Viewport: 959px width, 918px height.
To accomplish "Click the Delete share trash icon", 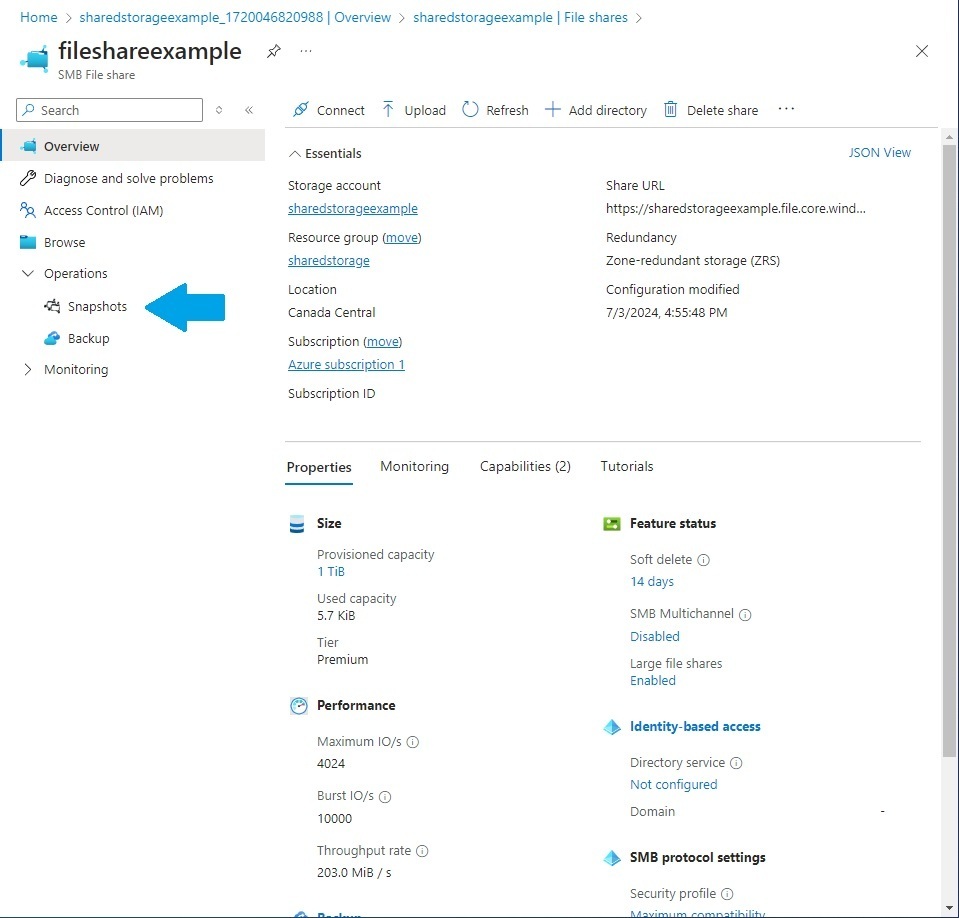I will 670,109.
